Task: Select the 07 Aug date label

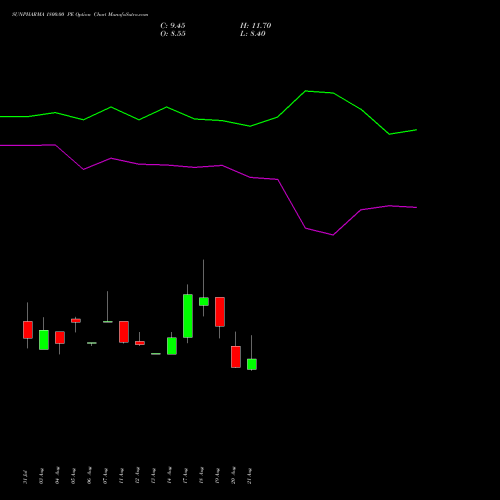Action: click(x=105, y=476)
